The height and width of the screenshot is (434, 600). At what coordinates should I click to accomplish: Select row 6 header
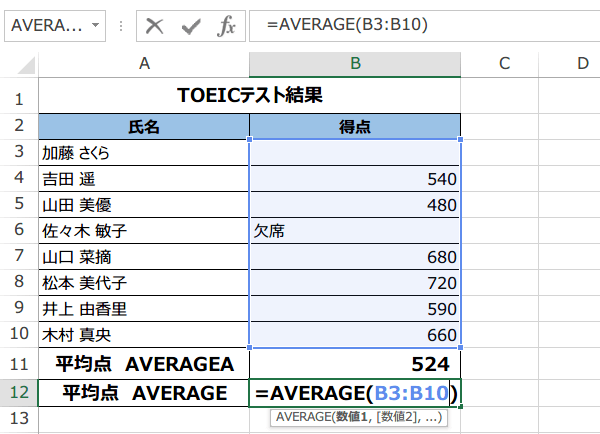click(19, 230)
